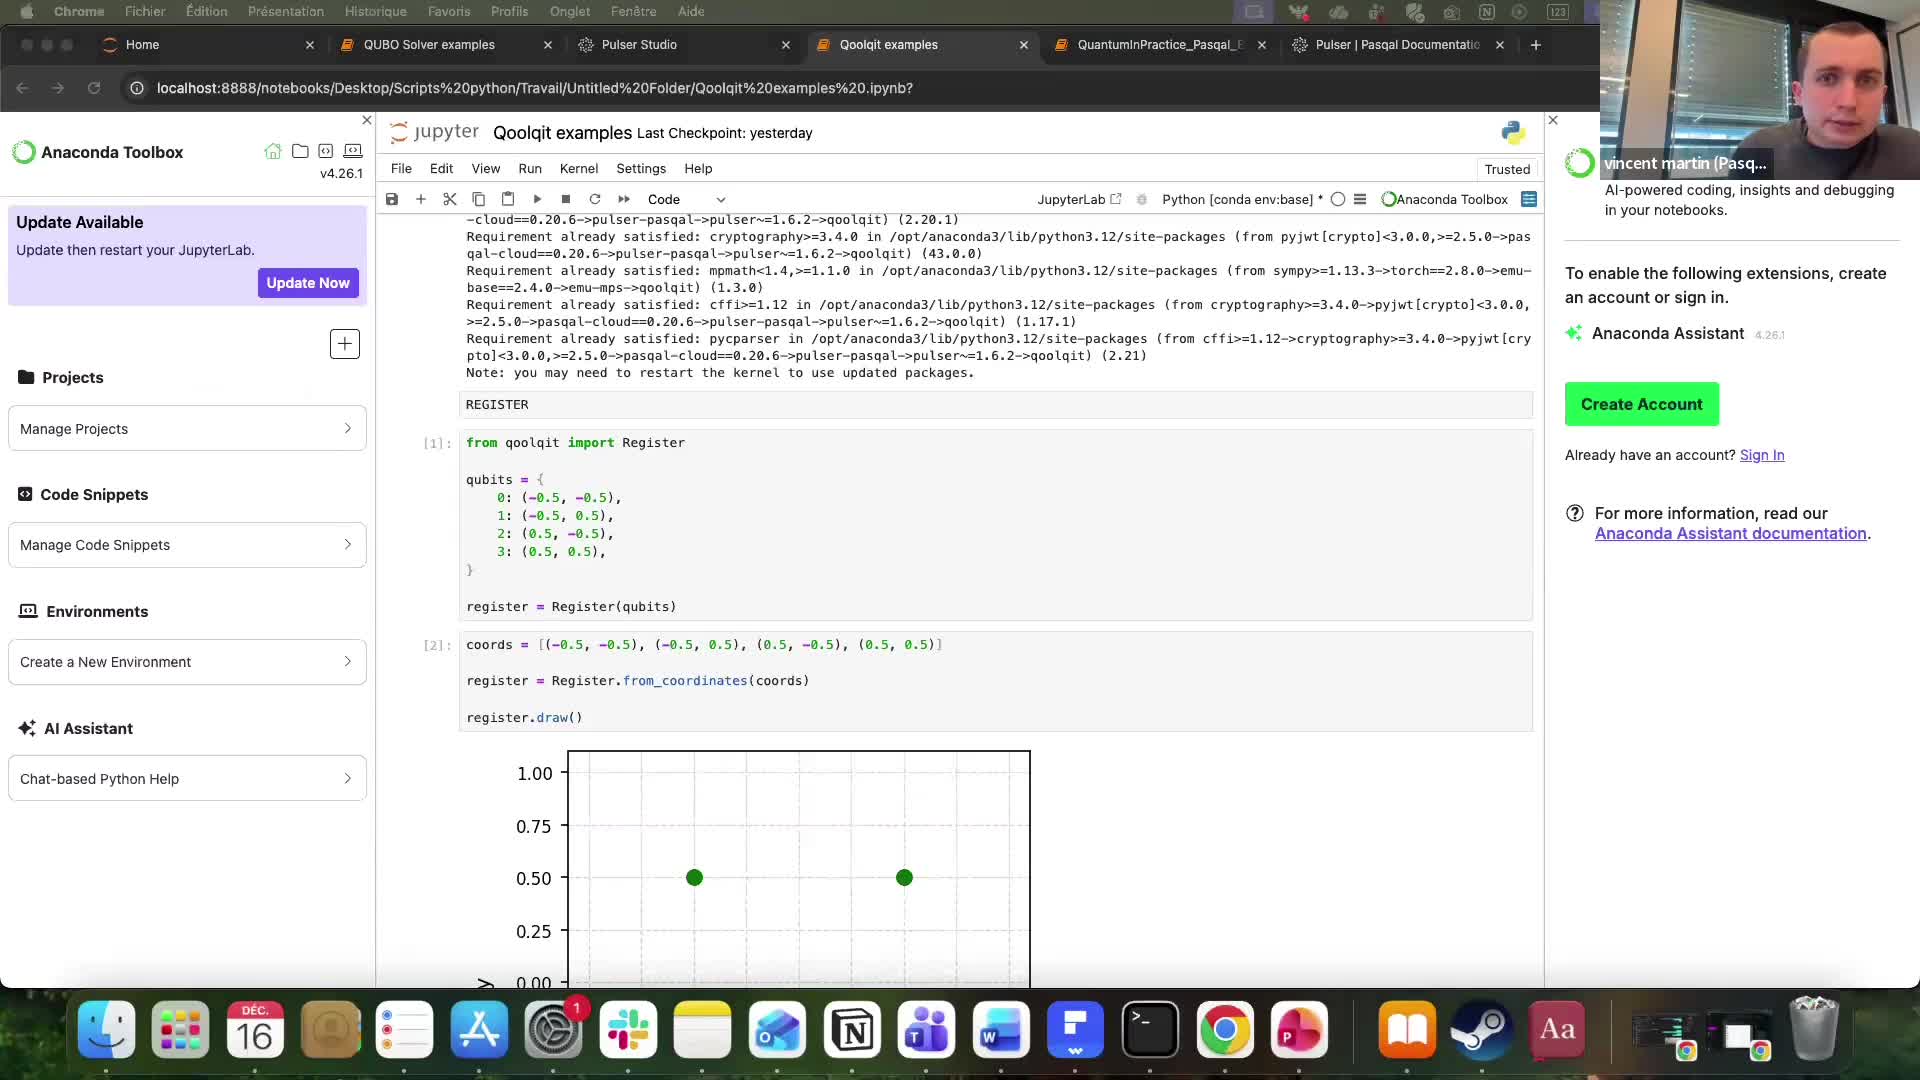Paste a cell using the clipboard icon

tap(508, 199)
